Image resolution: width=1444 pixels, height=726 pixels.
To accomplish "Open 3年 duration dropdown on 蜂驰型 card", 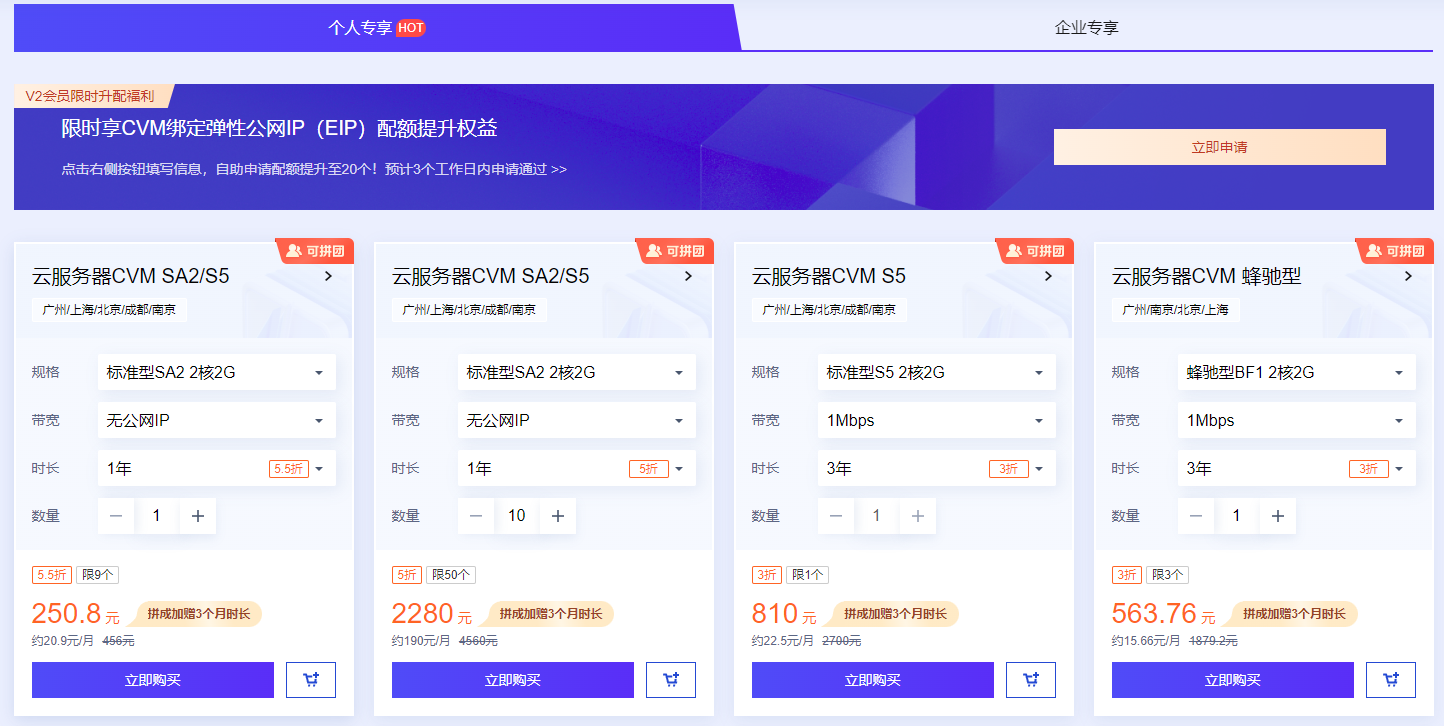I will pyautogui.click(x=1297, y=468).
